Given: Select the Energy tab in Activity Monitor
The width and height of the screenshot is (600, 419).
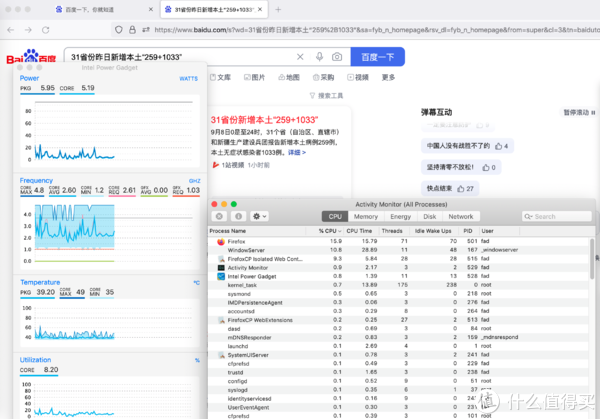Looking at the screenshot, I should coord(400,217).
